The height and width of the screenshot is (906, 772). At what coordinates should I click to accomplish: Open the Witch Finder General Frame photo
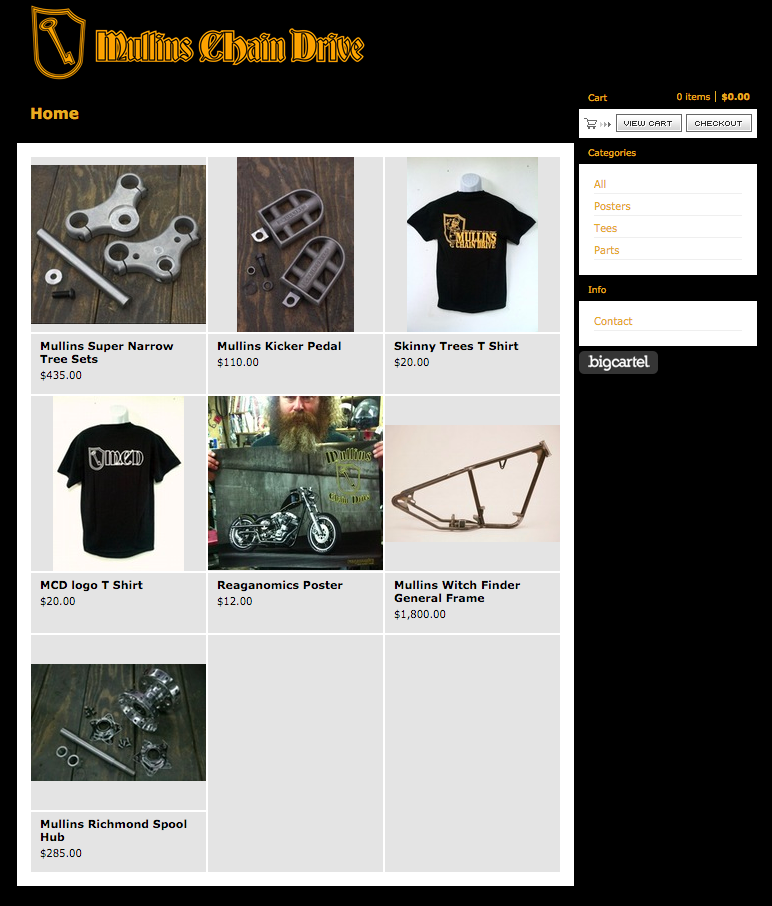473,484
